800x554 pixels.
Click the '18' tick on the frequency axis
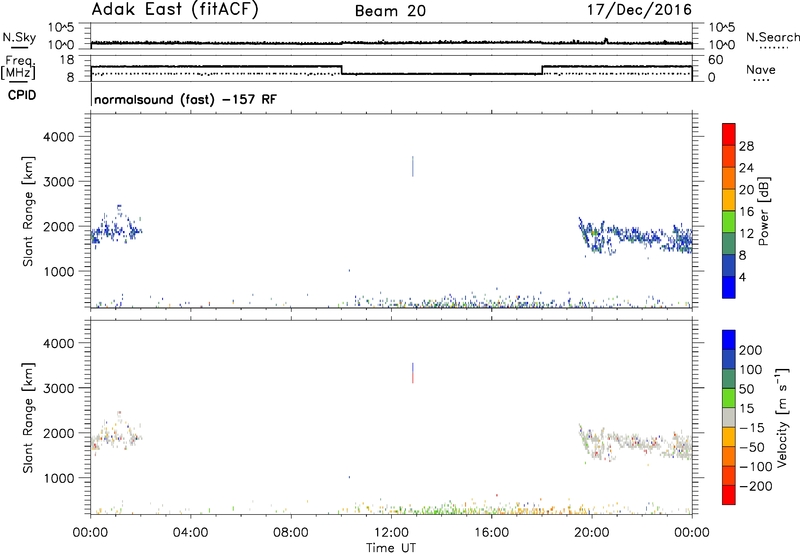tap(66, 60)
